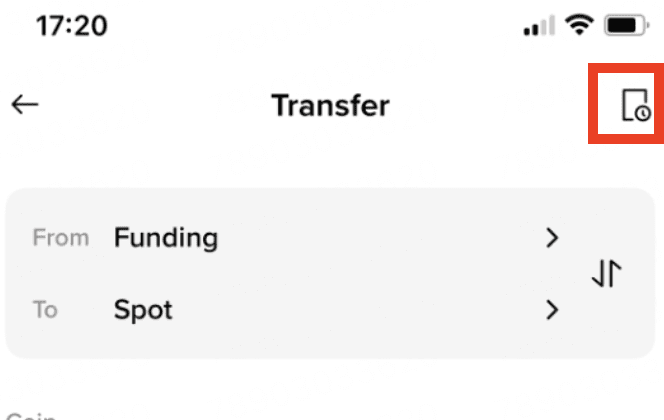Swap the From and To accounts
Viewport: 664px width, 420px height.
click(607, 273)
